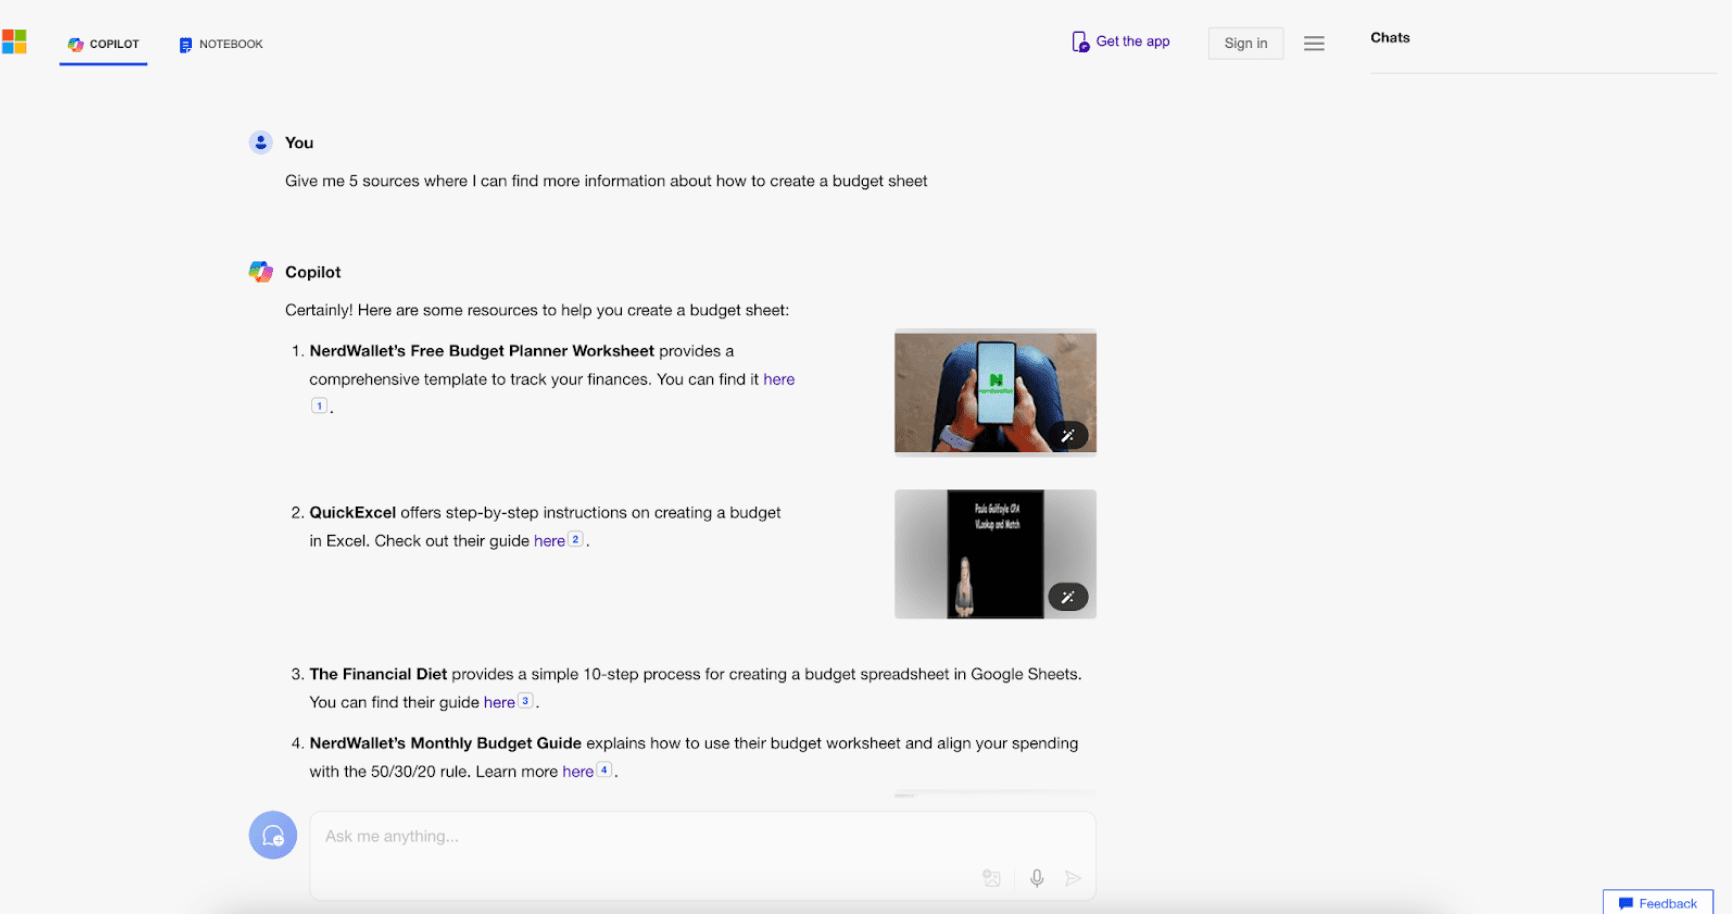Open the QuickExcel video thumbnail
Viewport: 1734px width, 922px height.
995,554
